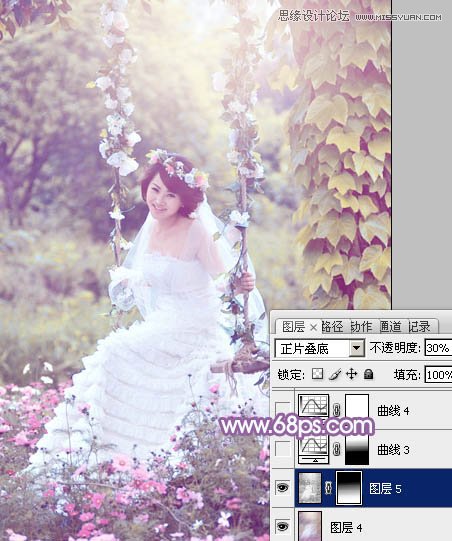Select 图层 5 image thumbnail
This screenshot has height=541, width=452.
tap(309, 488)
